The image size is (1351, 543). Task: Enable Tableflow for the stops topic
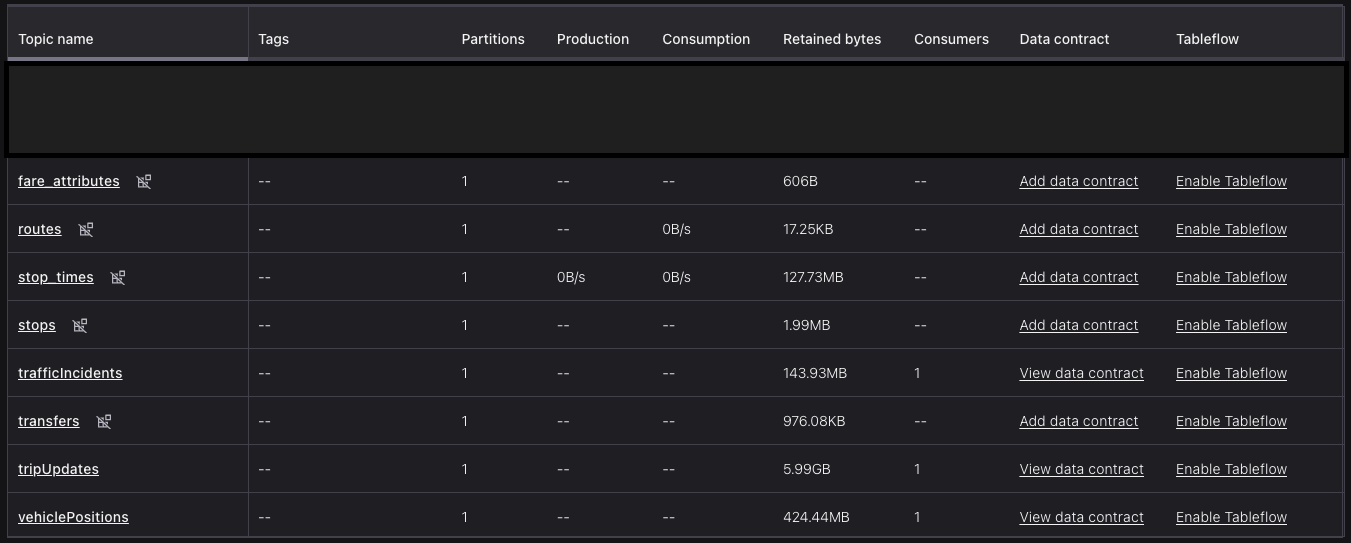1230,325
